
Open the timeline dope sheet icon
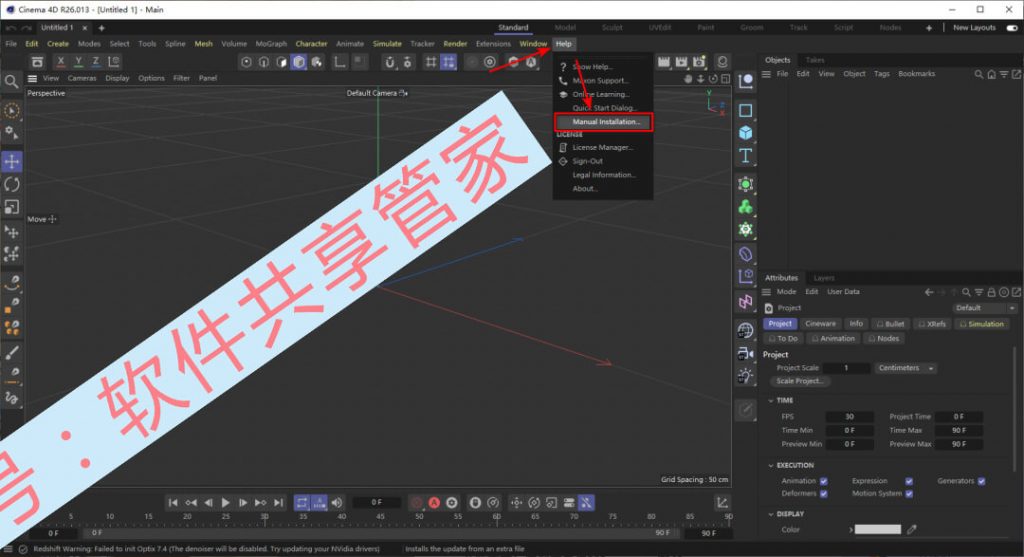(722, 502)
